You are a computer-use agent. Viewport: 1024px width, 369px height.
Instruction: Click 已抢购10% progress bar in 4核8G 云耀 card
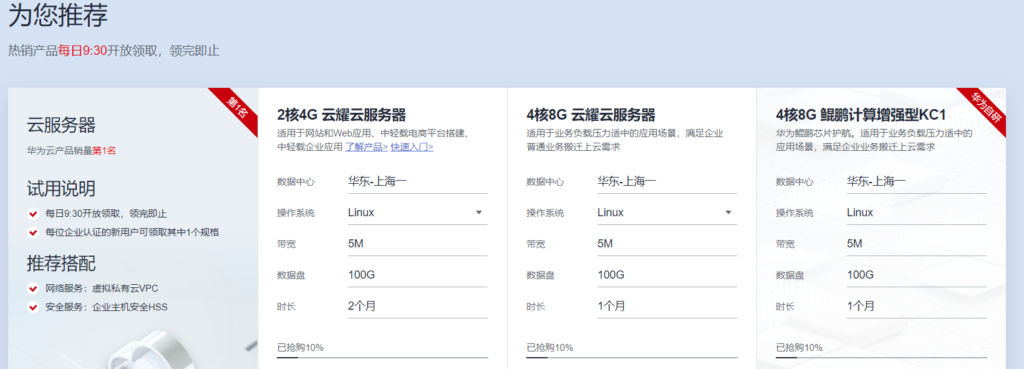coord(632,357)
